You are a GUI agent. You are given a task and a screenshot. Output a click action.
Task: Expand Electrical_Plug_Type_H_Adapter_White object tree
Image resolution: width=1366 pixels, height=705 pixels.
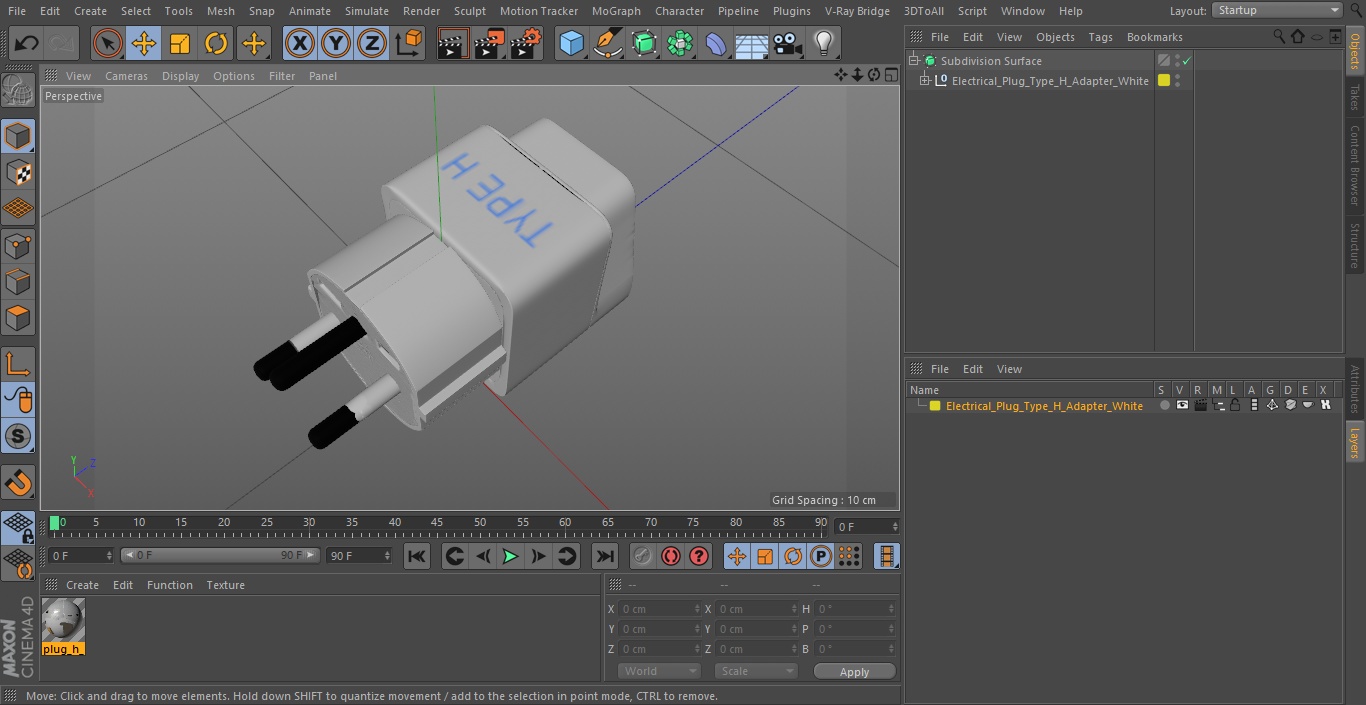click(925, 81)
